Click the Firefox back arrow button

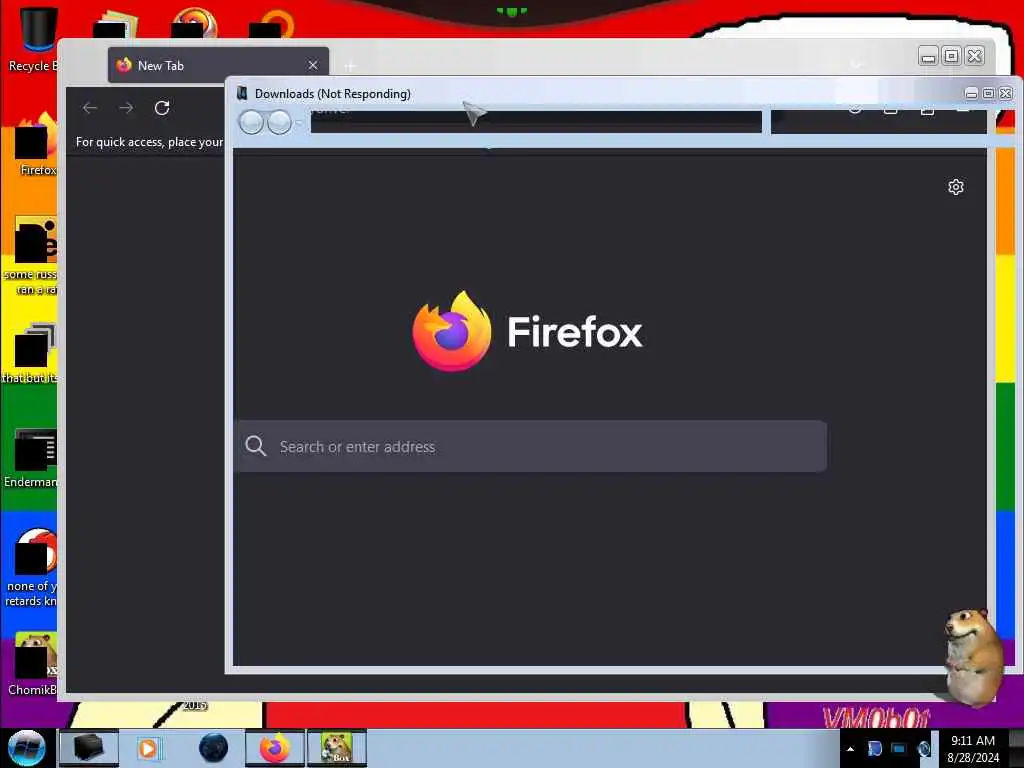tap(90, 108)
